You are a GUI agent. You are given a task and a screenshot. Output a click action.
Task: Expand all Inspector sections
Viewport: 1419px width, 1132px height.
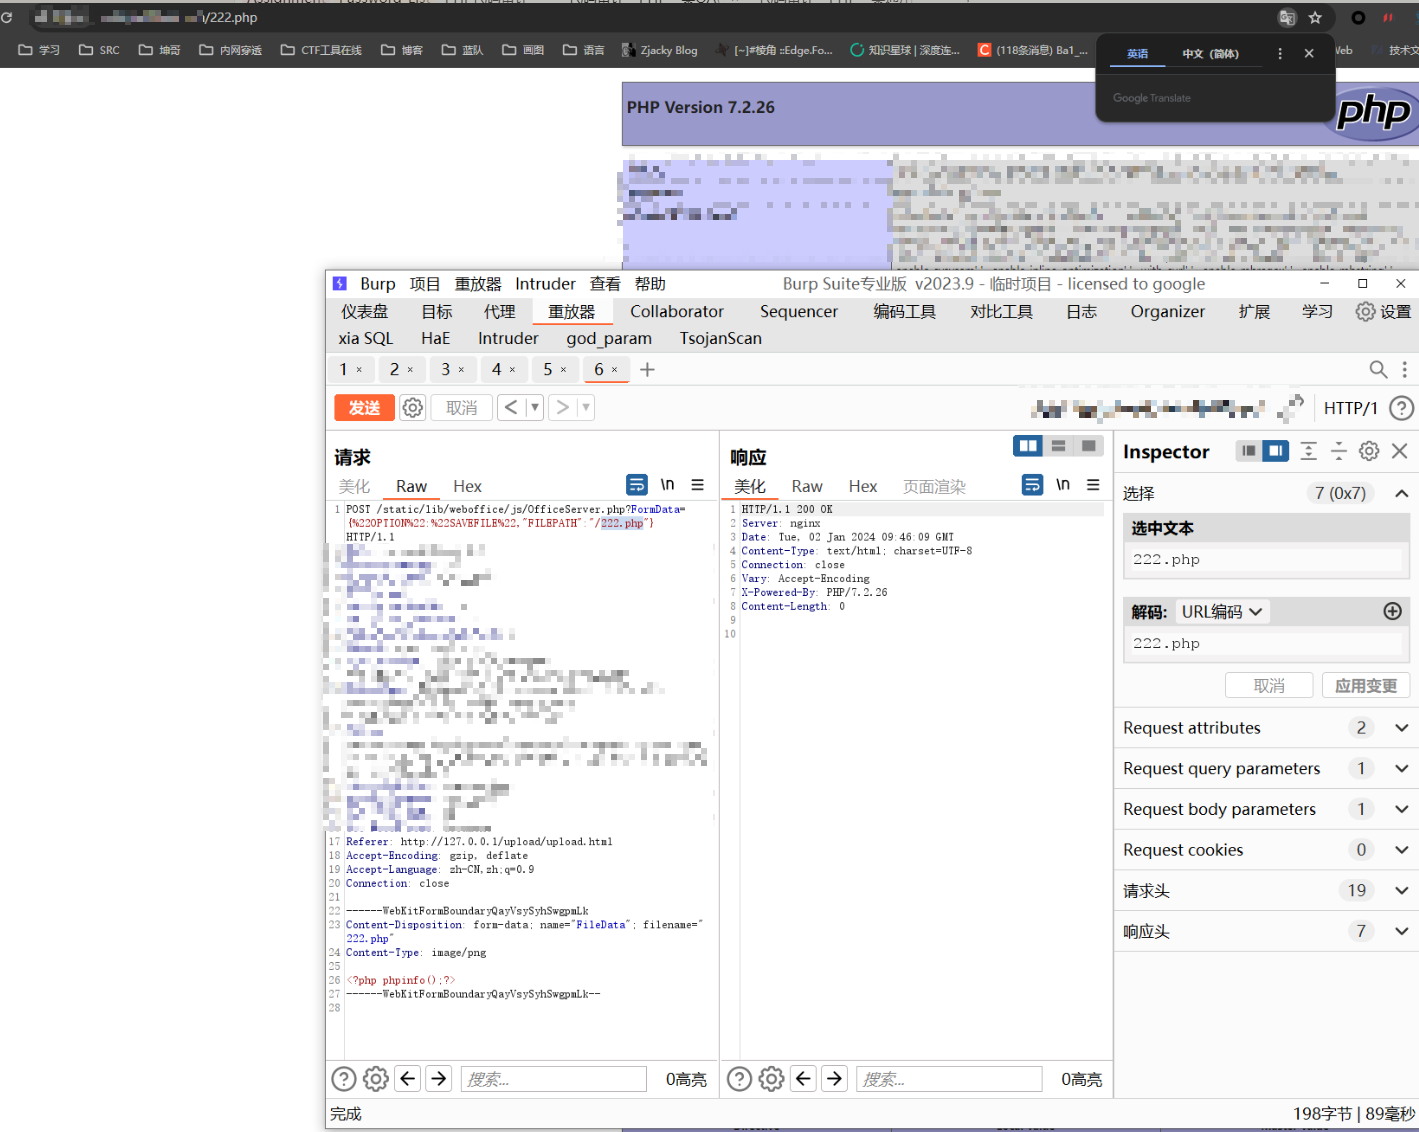[x=1308, y=451]
